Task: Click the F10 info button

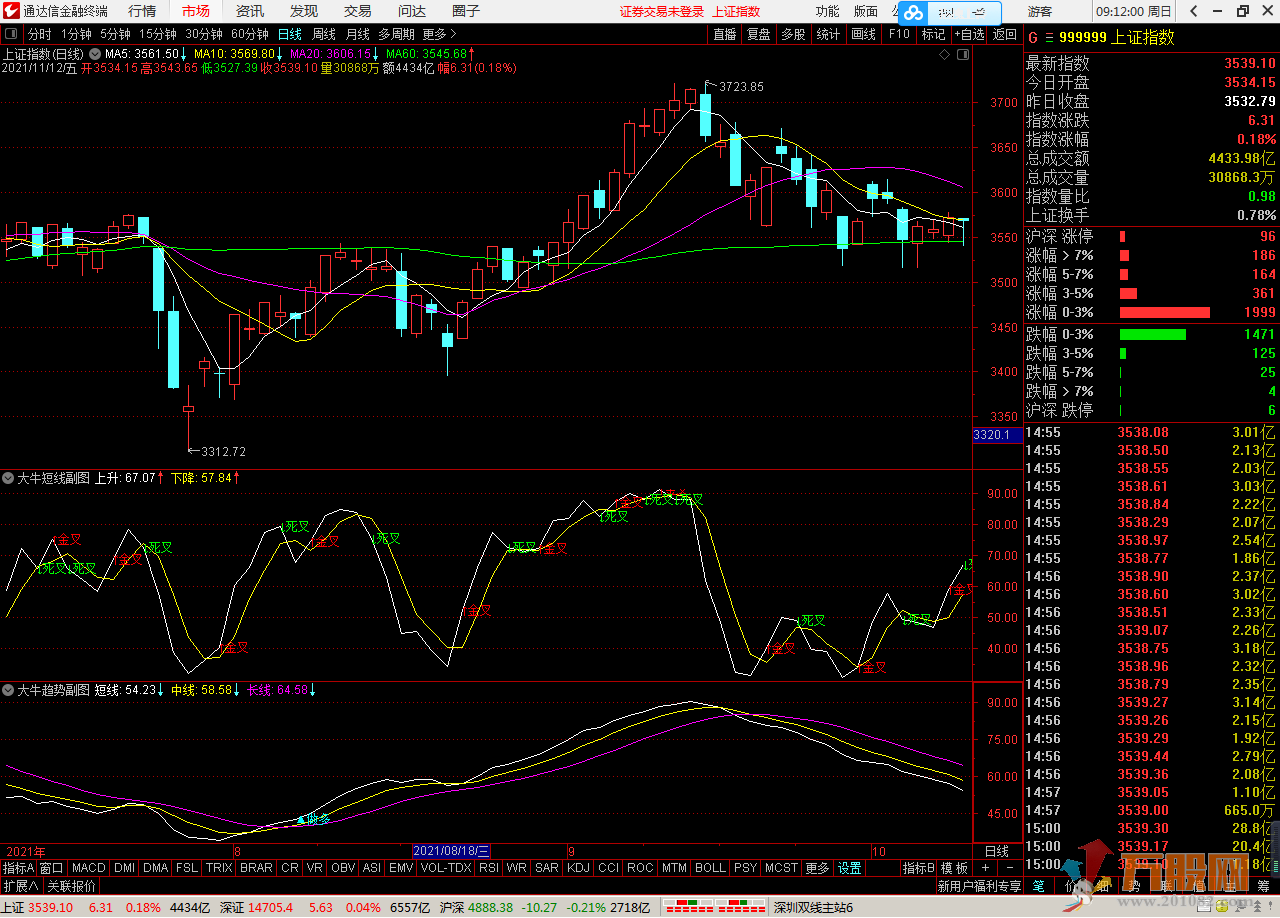Action: point(899,34)
